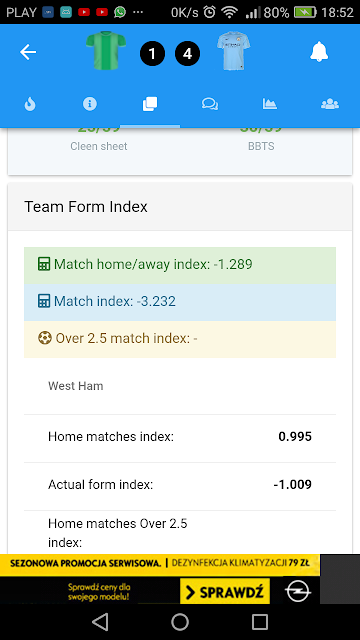Tap the home score badge showing 1
The image size is (360, 640).
coord(152,54)
